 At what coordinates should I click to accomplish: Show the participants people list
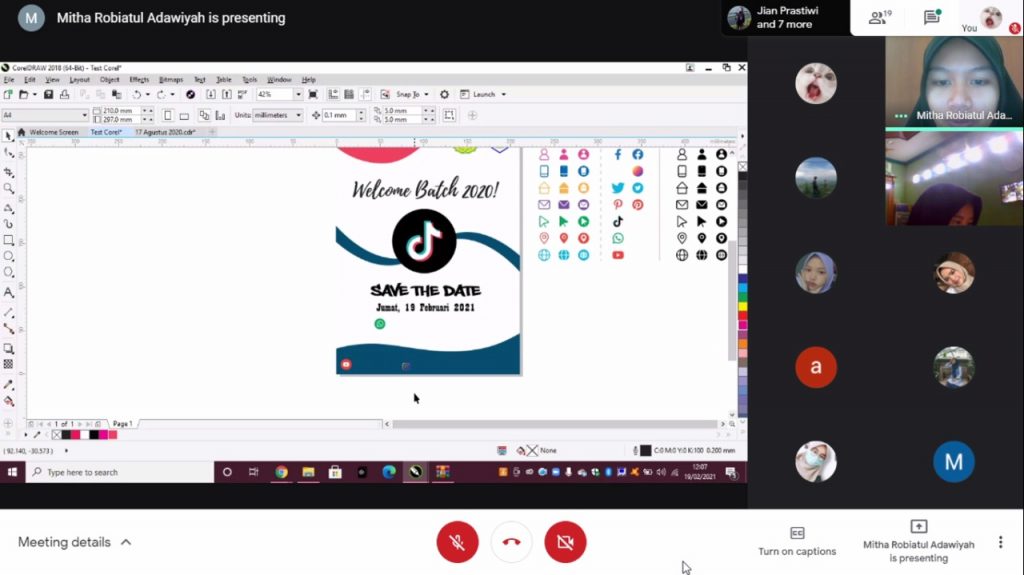pyautogui.click(x=880, y=18)
